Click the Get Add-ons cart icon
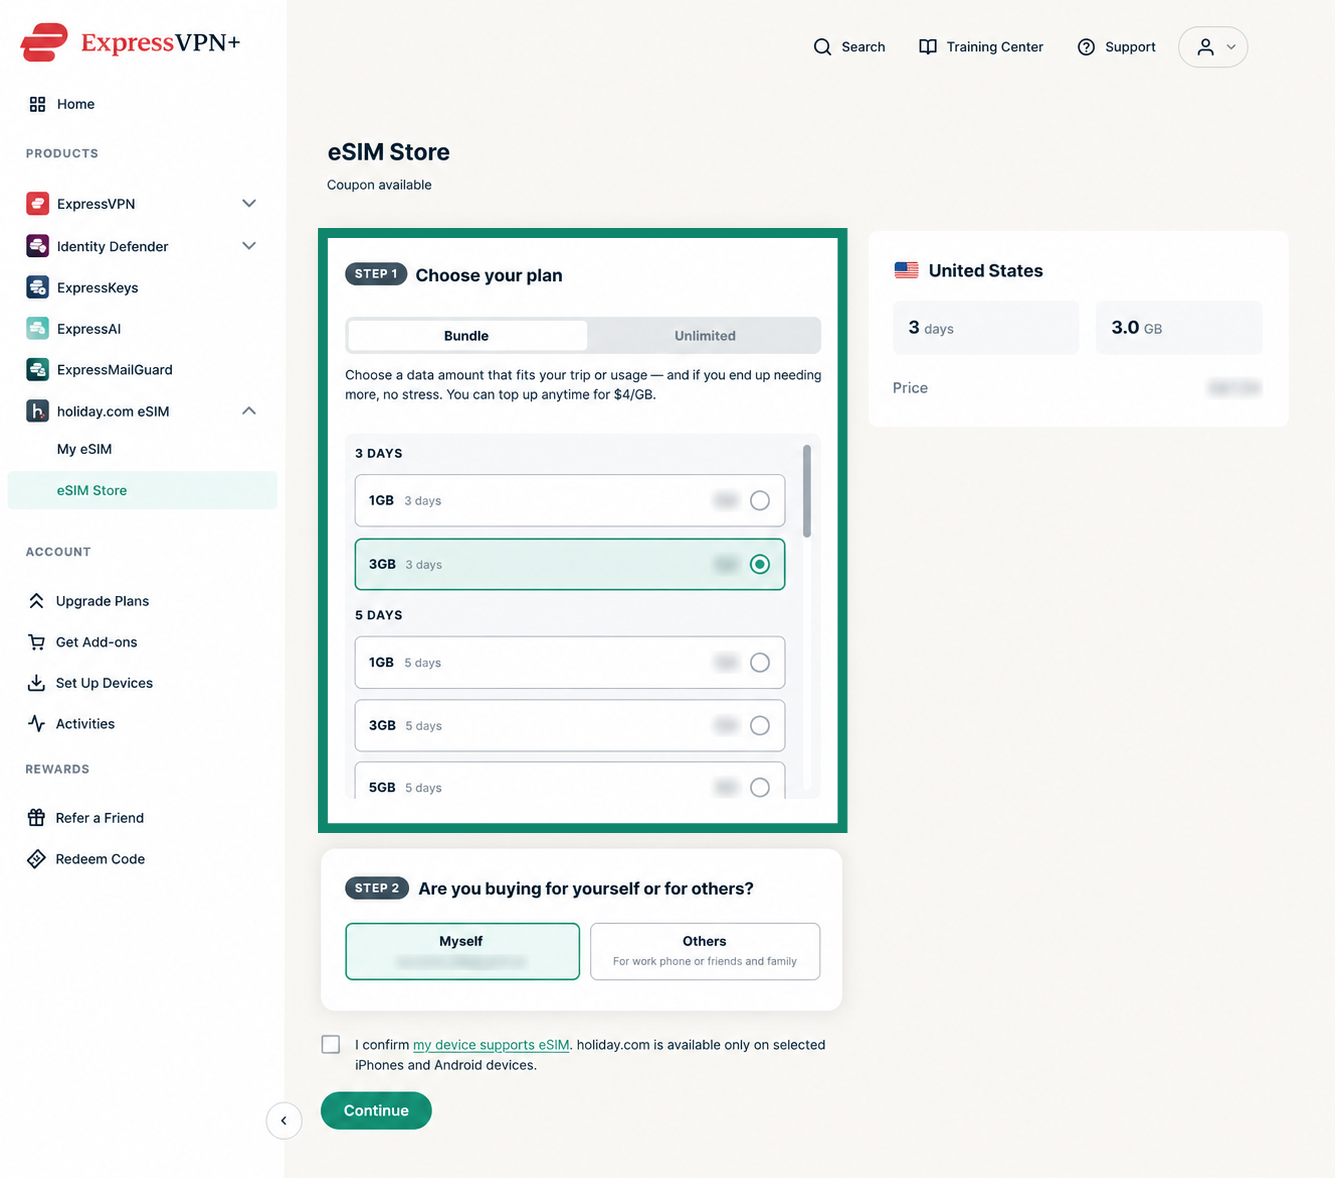Screen dimensions: 1335x1178 36,642
